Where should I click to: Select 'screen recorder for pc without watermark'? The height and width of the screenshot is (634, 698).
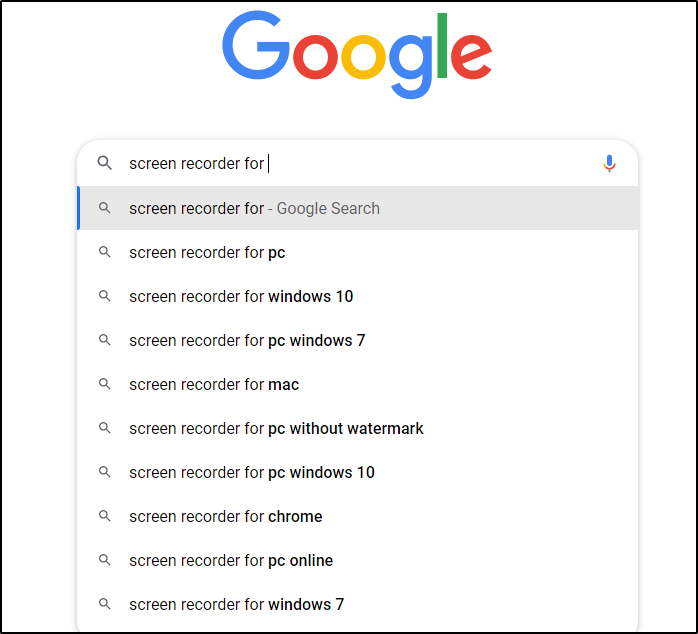[276, 428]
